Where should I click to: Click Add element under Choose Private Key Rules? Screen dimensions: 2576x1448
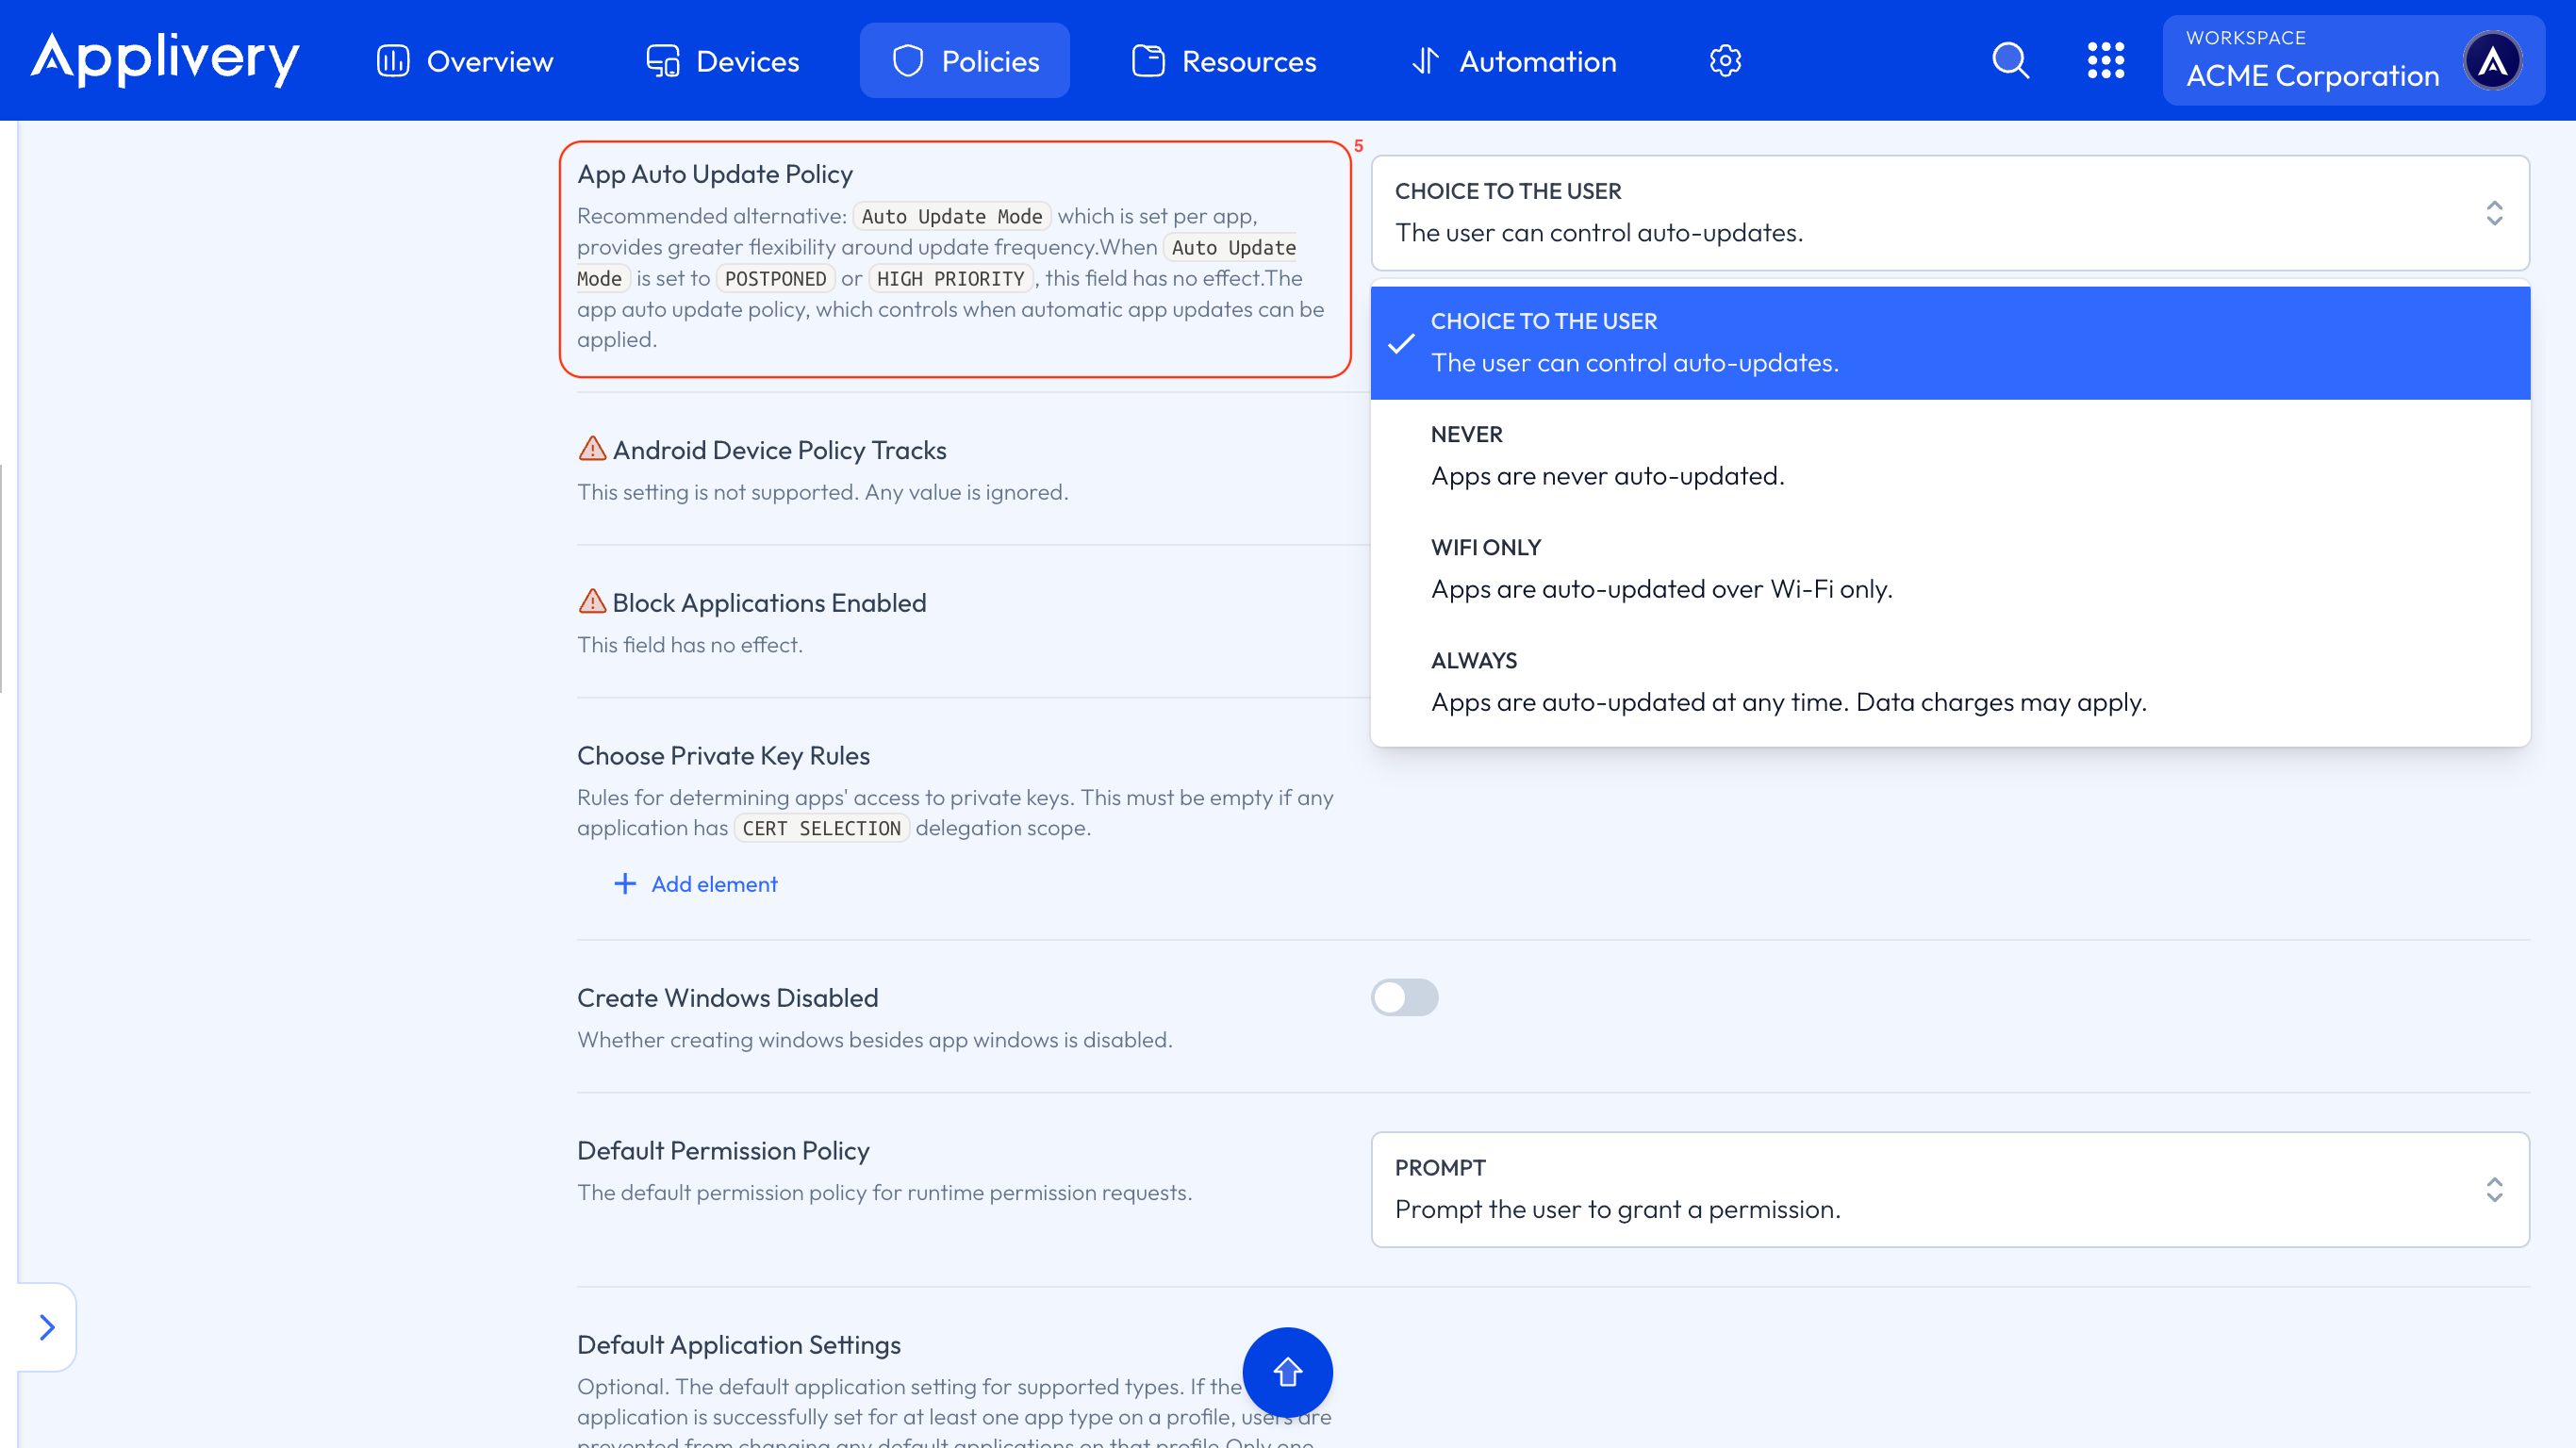pos(696,884)
